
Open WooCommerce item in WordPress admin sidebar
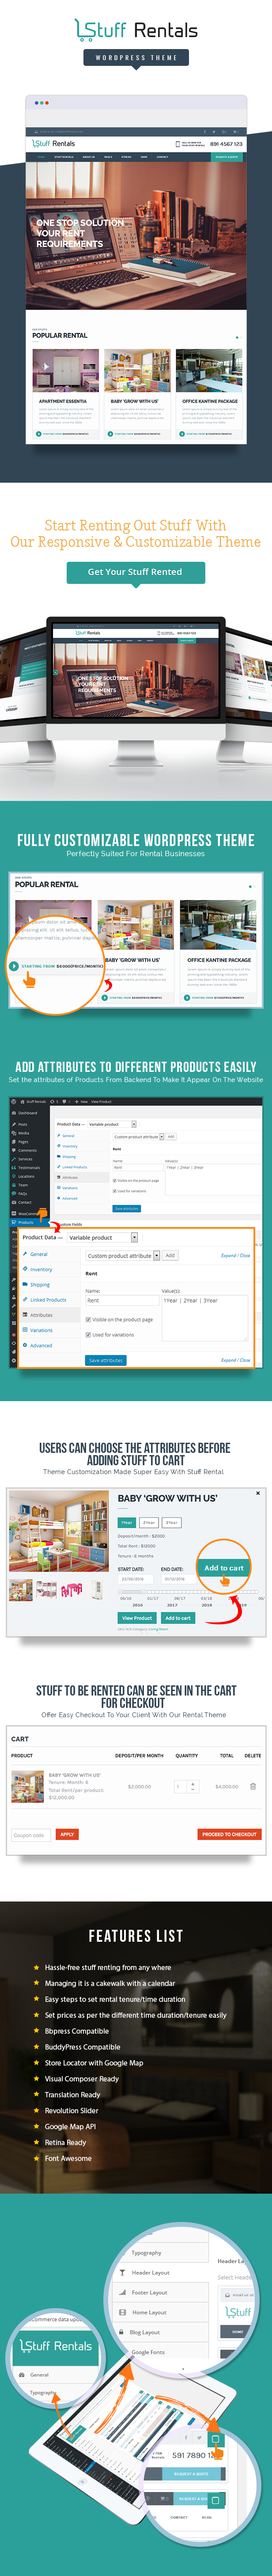pyautogui.click(x=28, y=1213)
